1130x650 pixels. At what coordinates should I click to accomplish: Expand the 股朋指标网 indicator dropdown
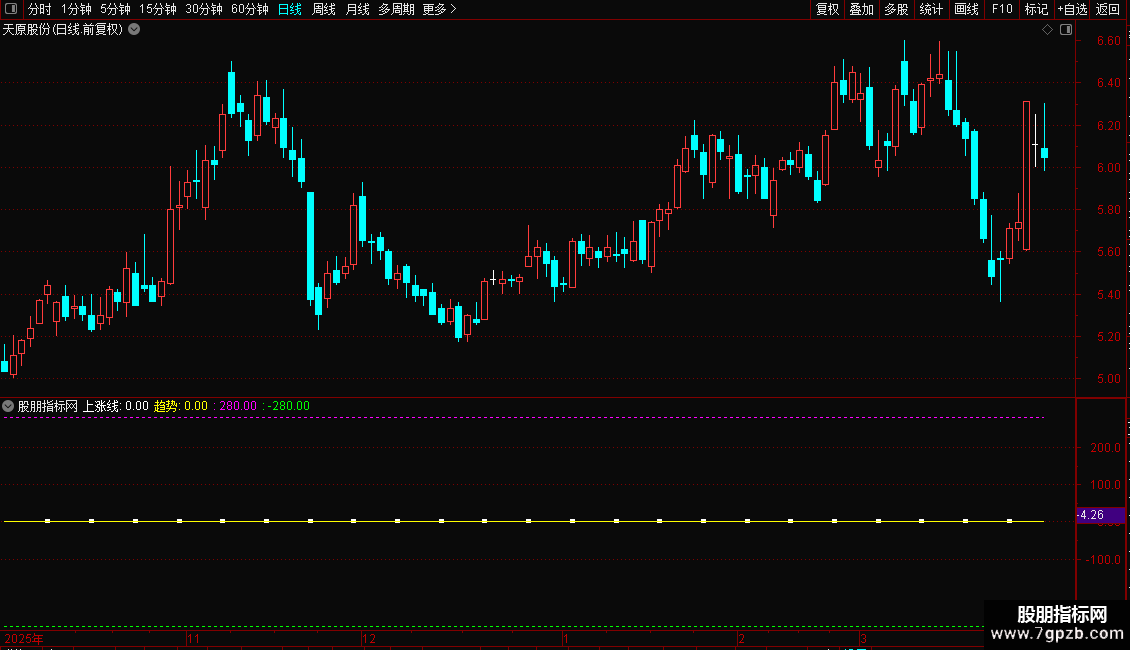(x=8, y=406)
